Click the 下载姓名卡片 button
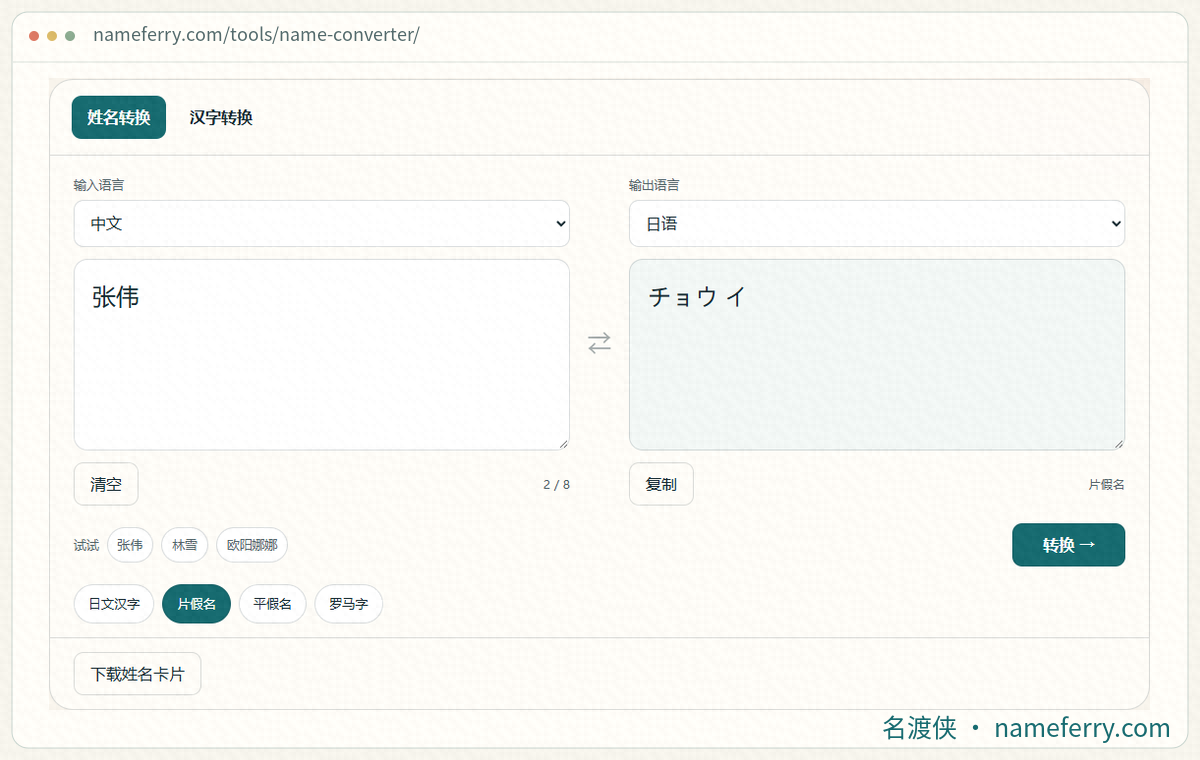Screen dimensions: 1200x760 pos(138,674)
